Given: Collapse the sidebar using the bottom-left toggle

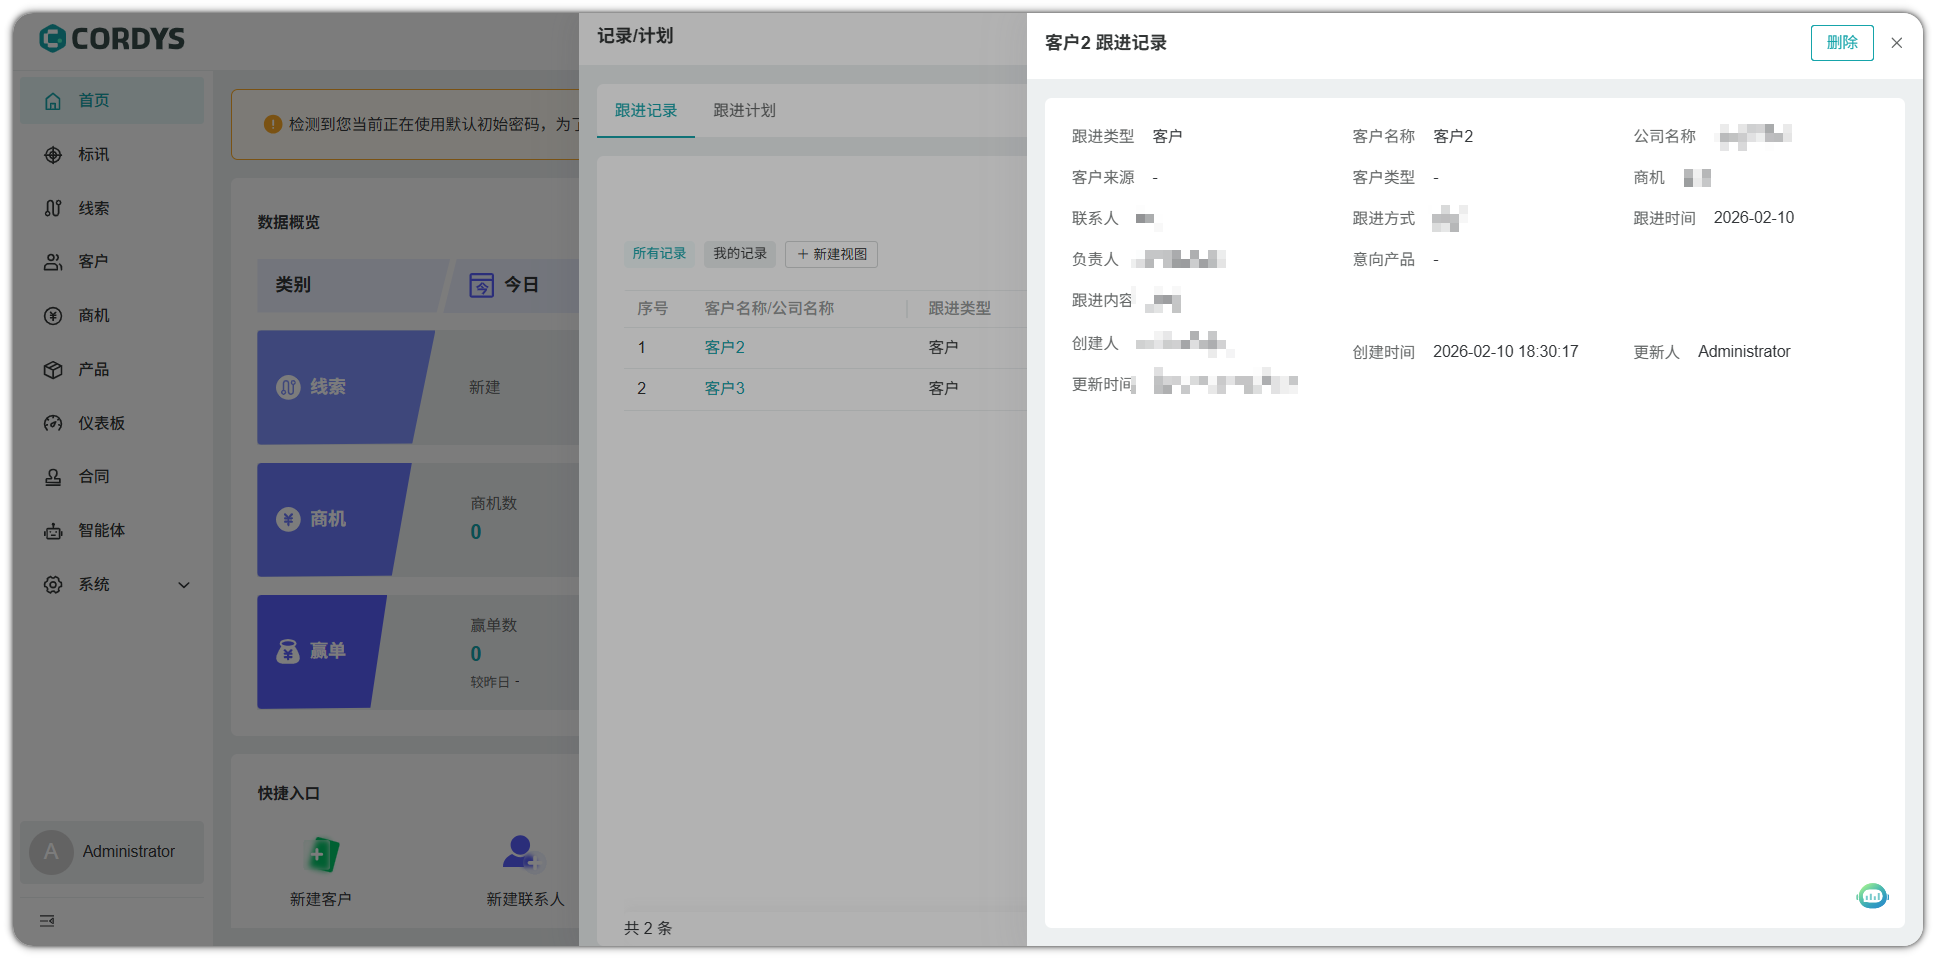Looking at the screenshot, I should (46, 921).
